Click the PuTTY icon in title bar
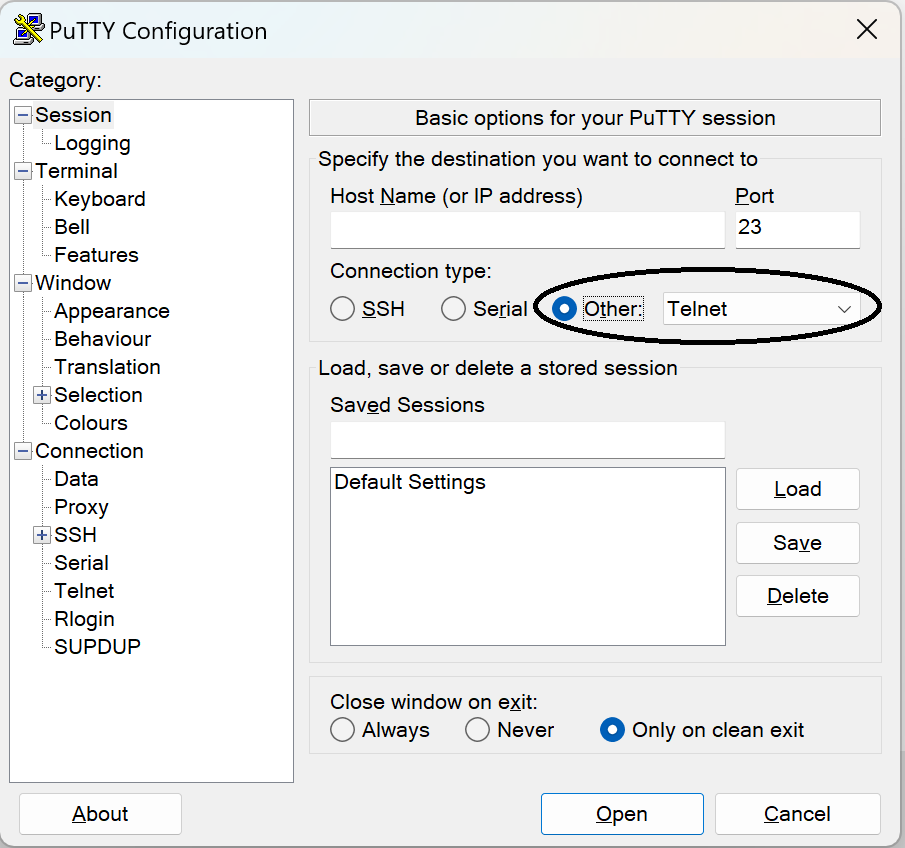Screen dimensions: 905x848 click(28, 29)
